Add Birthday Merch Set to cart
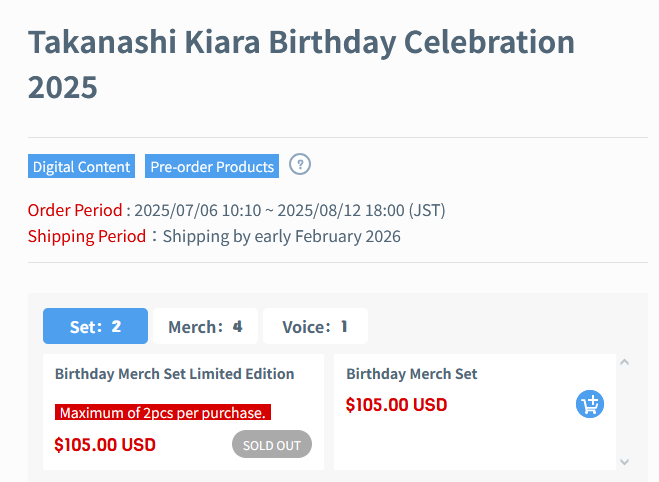Screen dimensions: 659x482 (x=590, y=404)
